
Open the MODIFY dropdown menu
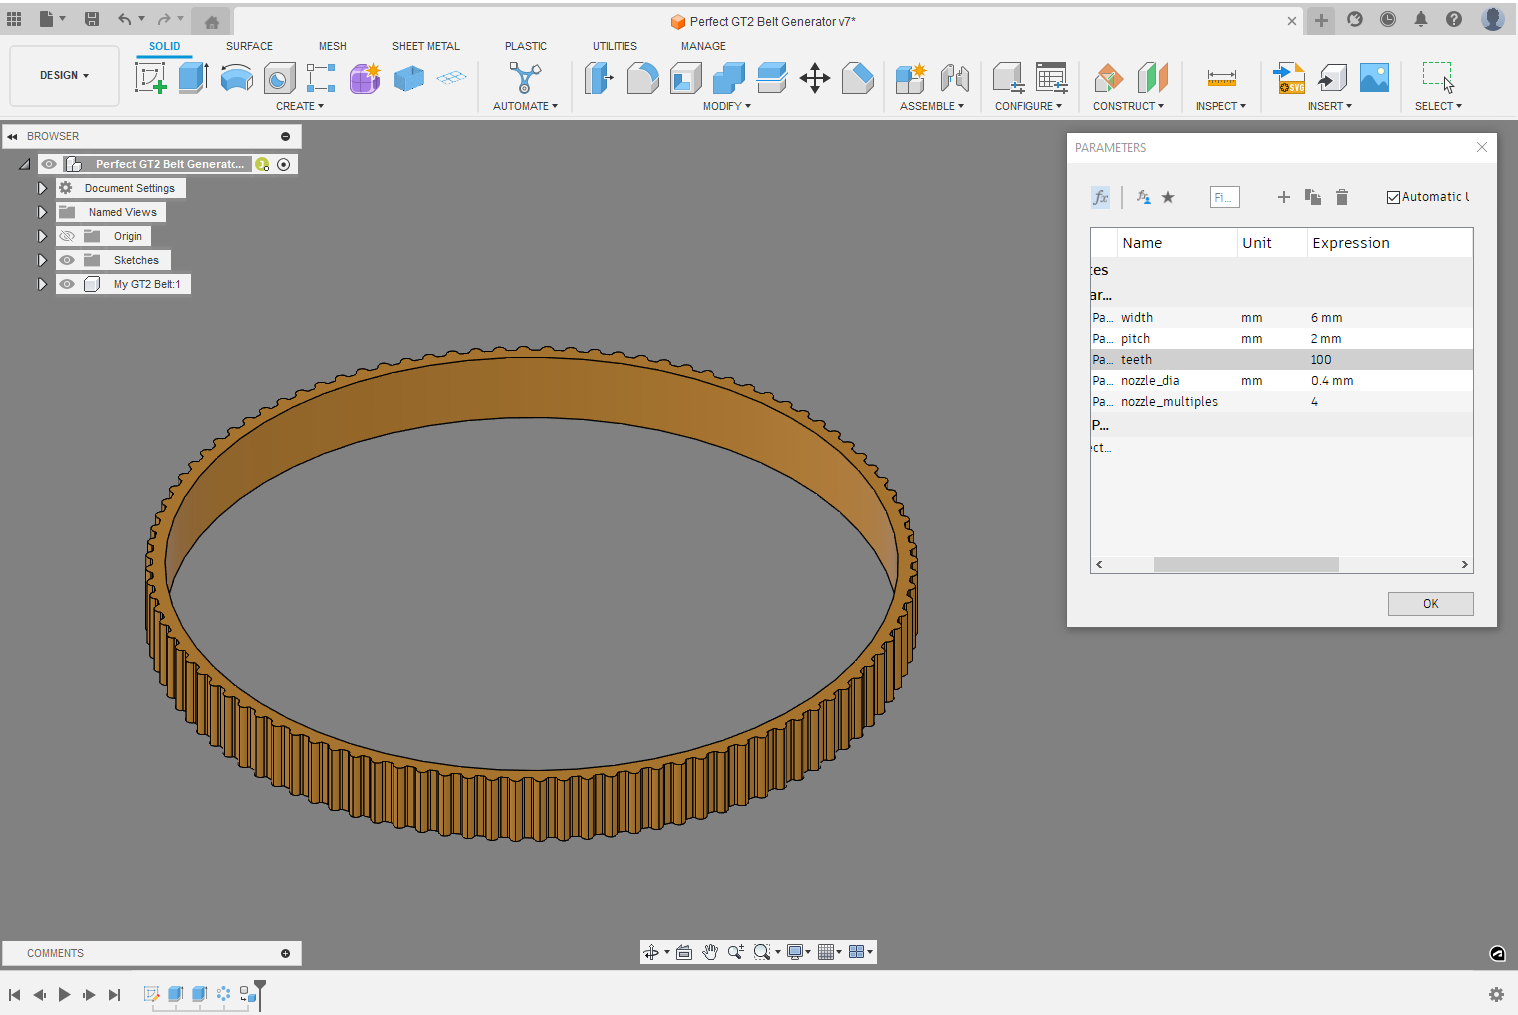[727, 106]
